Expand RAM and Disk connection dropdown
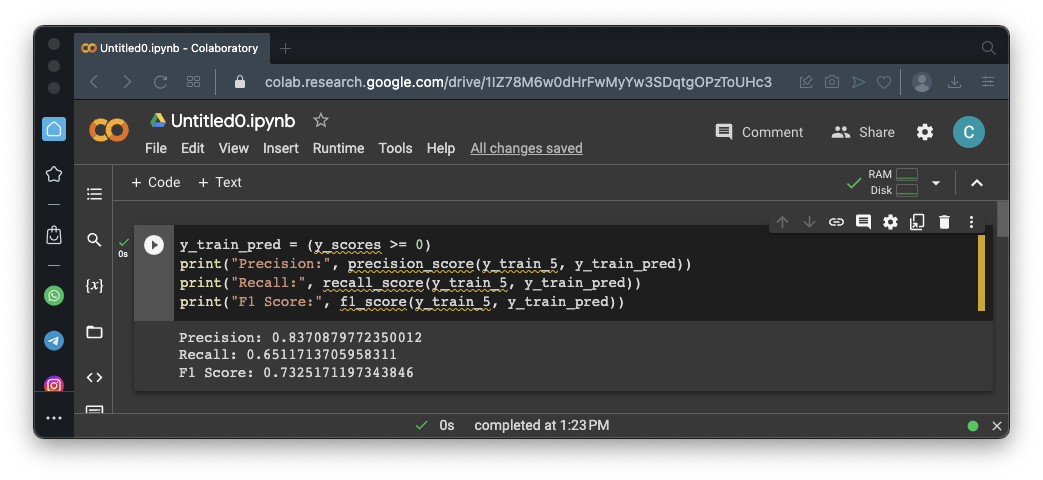The image size is (1043, 480). click(936, 183)
